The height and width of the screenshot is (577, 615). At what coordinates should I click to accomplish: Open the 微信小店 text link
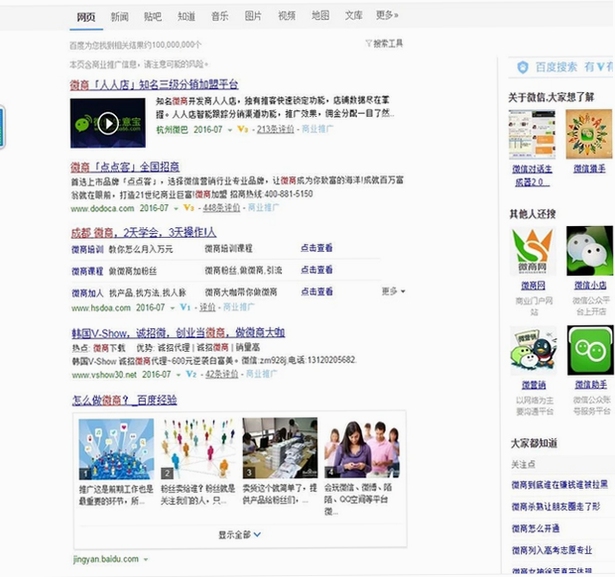tap(590, 285)
